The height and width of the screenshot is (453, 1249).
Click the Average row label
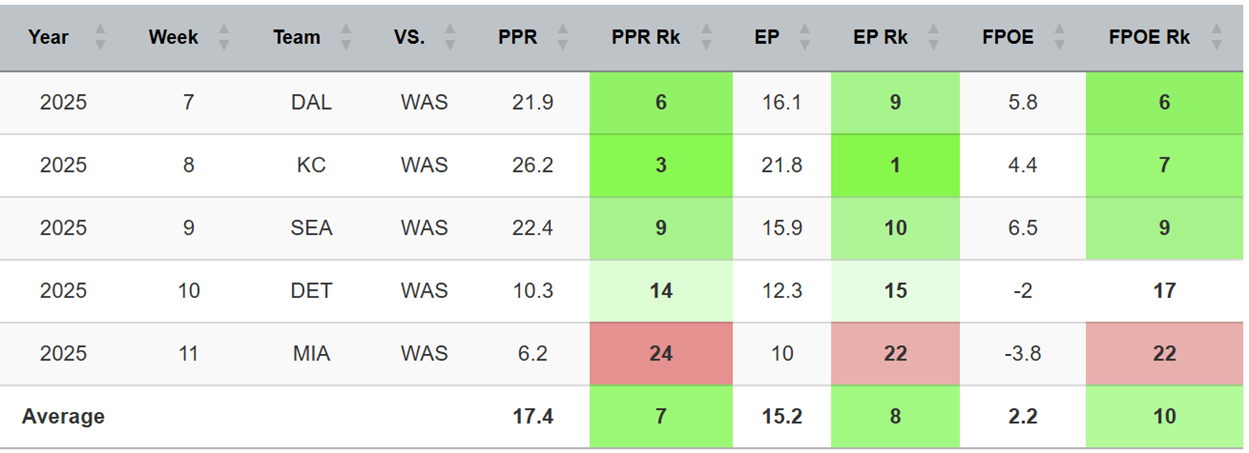pos(63,416)
